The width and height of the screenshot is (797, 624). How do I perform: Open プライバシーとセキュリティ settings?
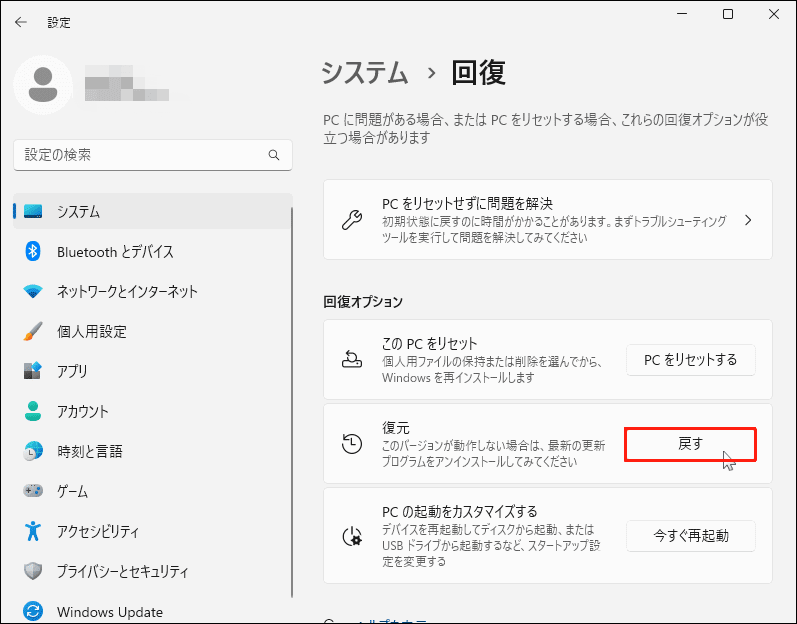click(152, 571)
